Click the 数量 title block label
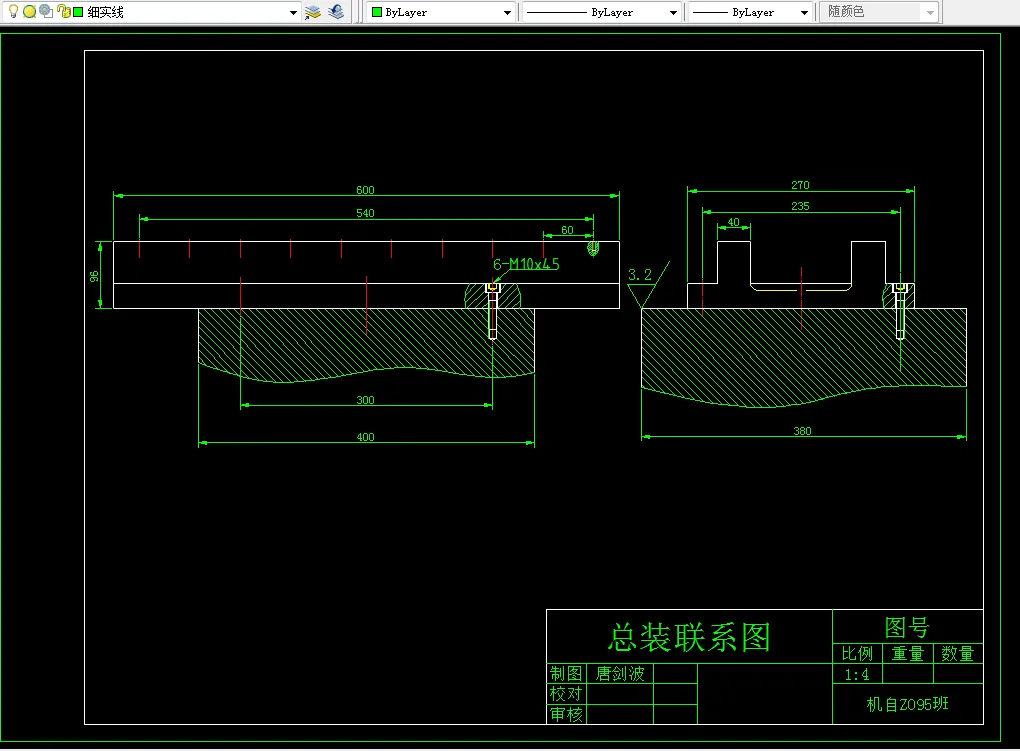The image size is (1020, 751). [x=958, y=653]
